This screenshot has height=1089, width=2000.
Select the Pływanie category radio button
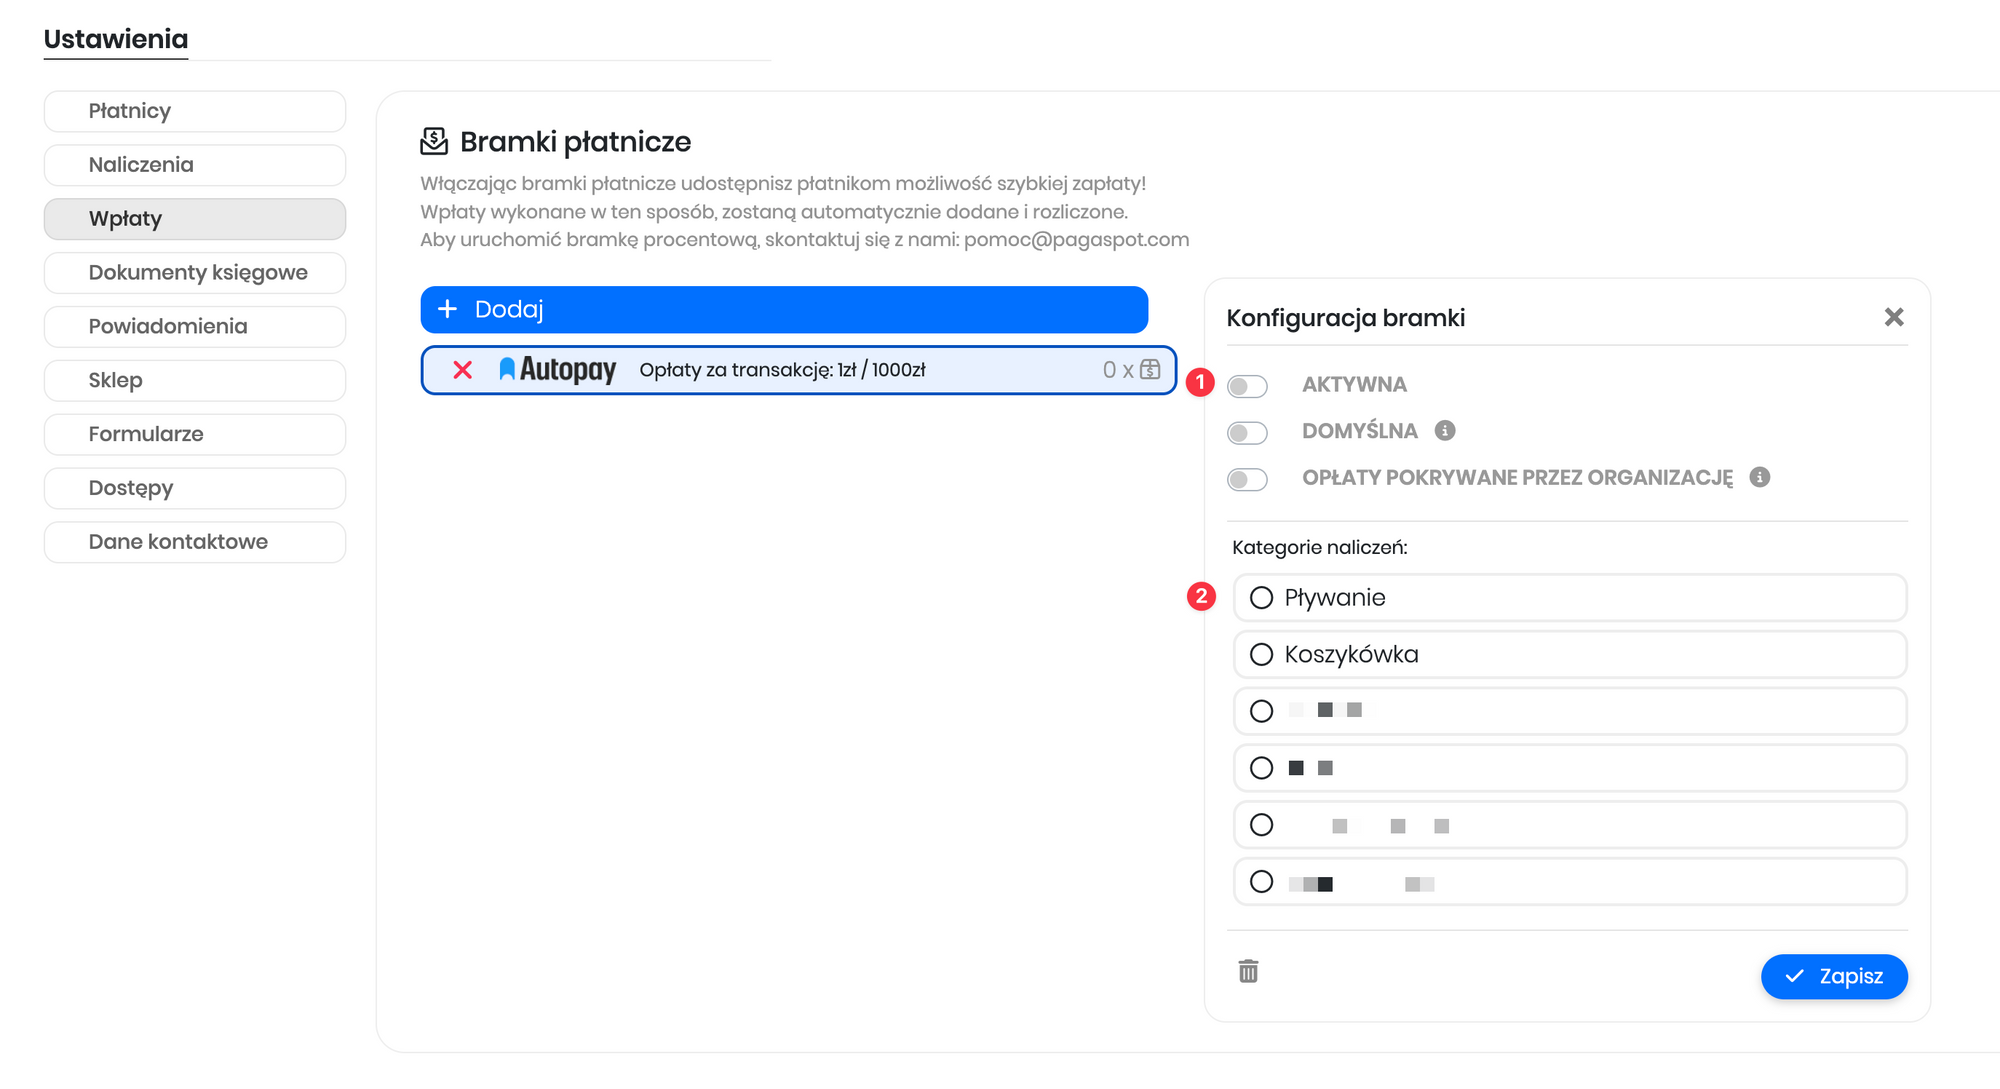[1261, 598]
